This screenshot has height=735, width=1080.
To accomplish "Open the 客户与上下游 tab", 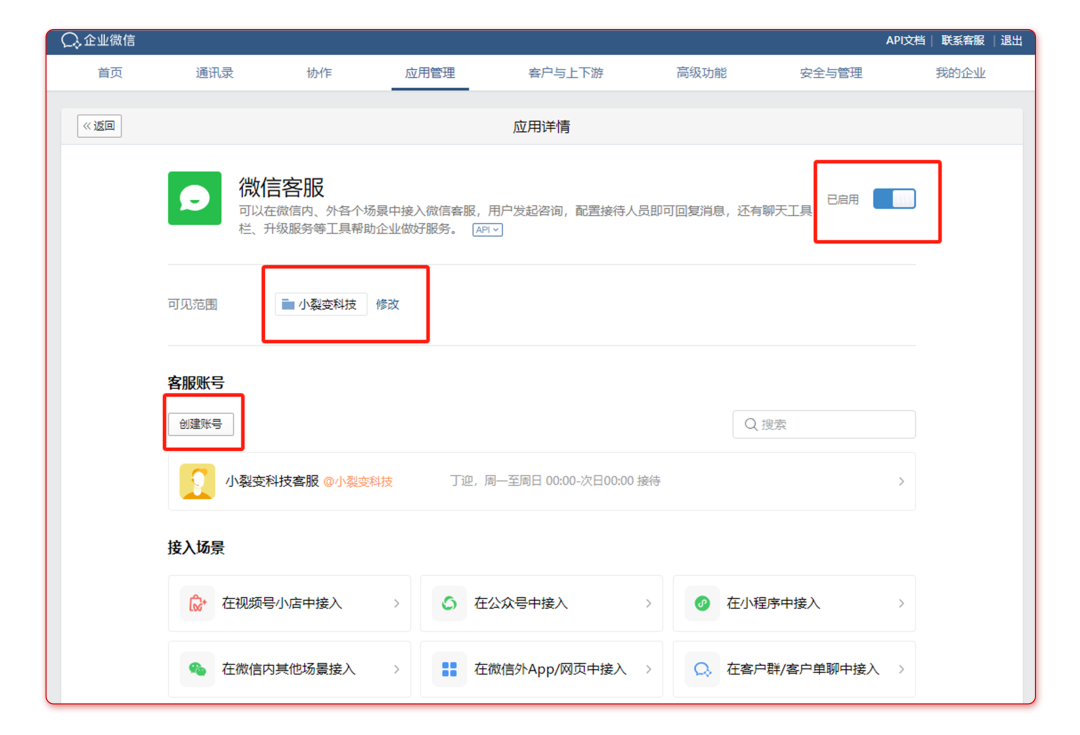I will point(565,73).
